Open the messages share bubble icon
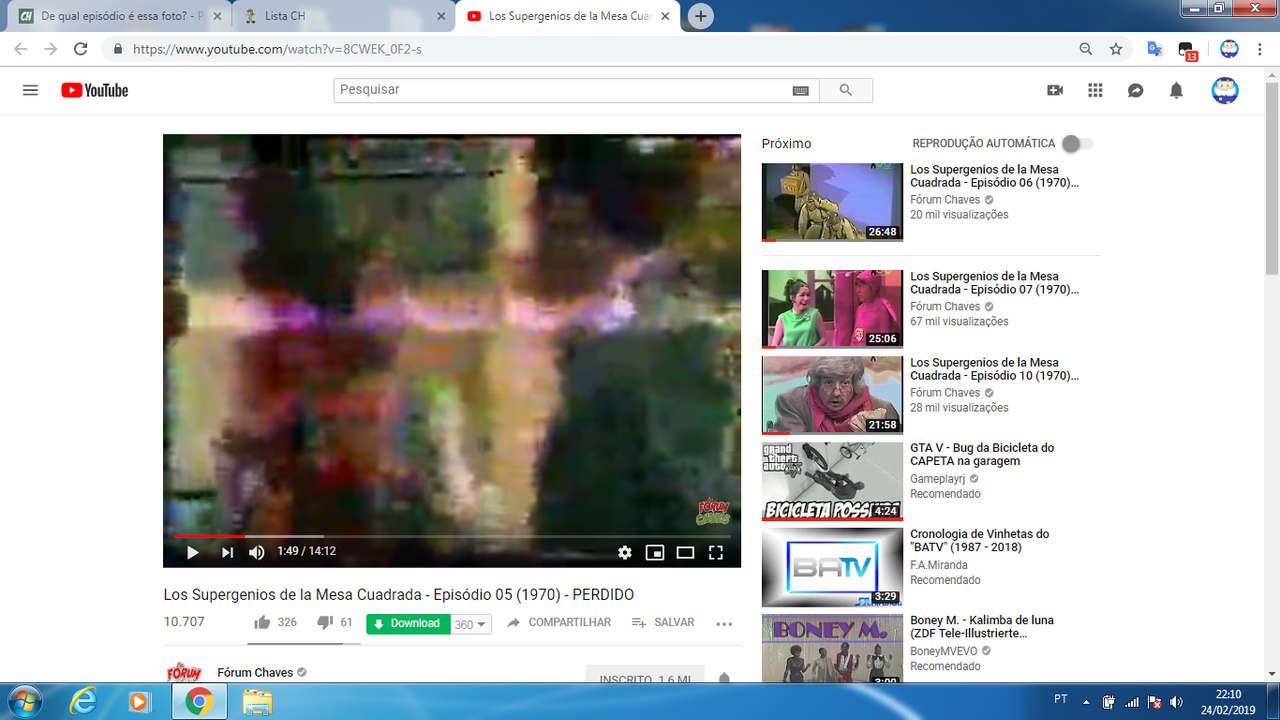This screenshot has width=1280, height=720. 1136,90
